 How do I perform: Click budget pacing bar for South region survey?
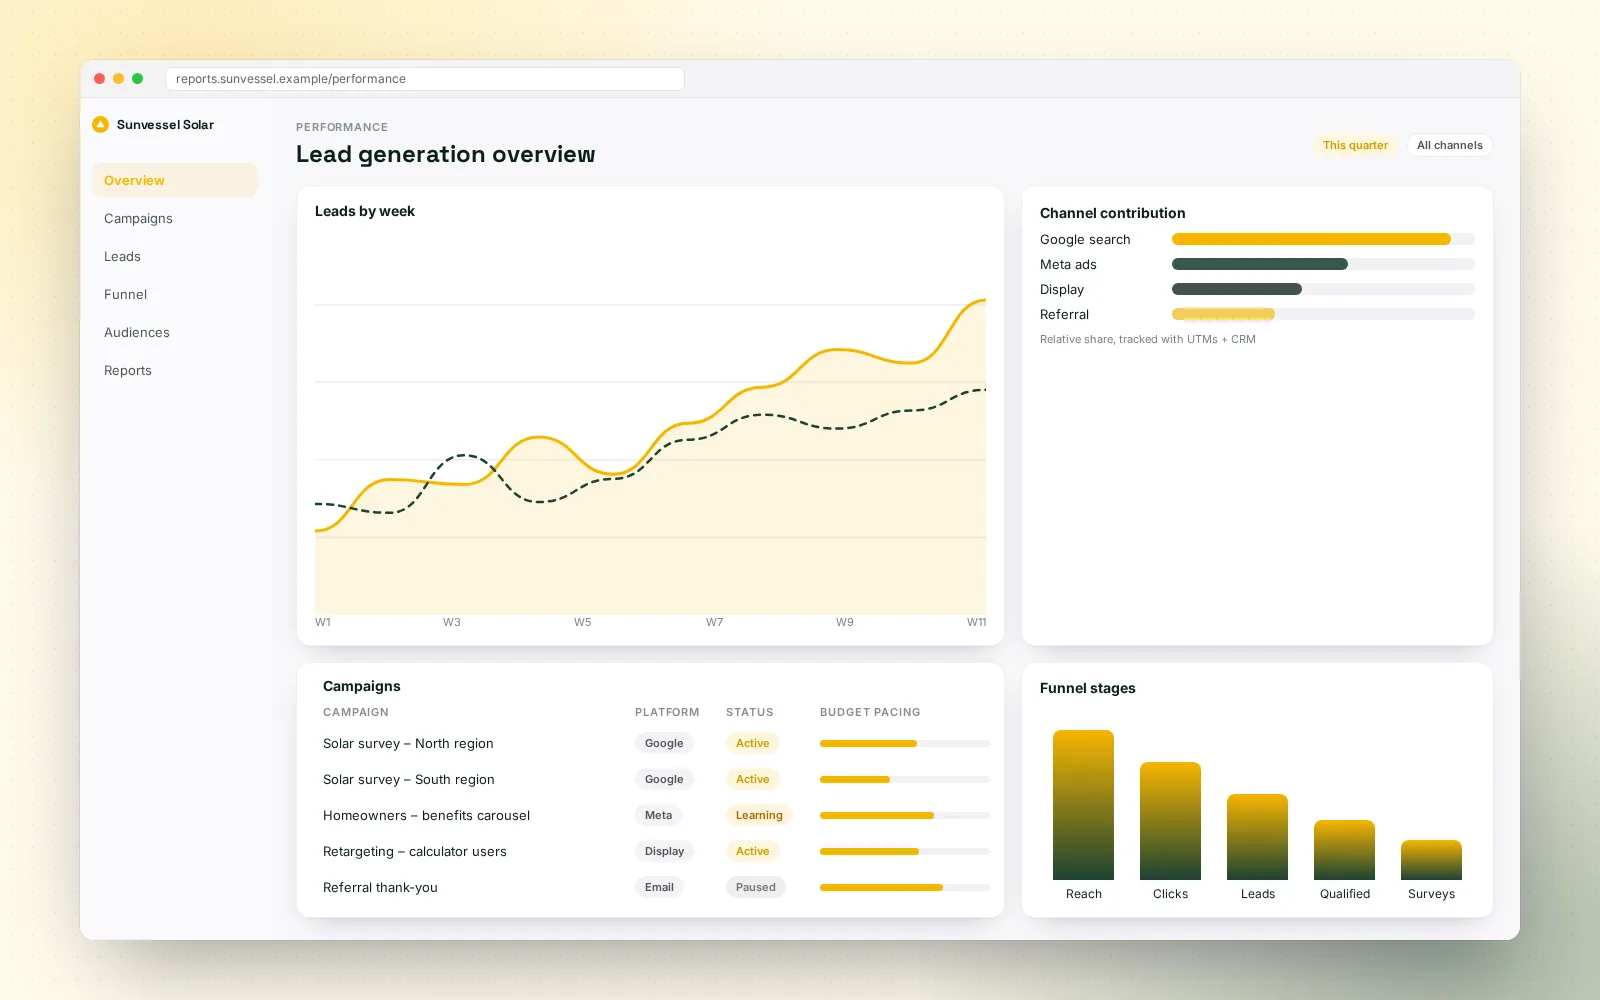(905, 779)
